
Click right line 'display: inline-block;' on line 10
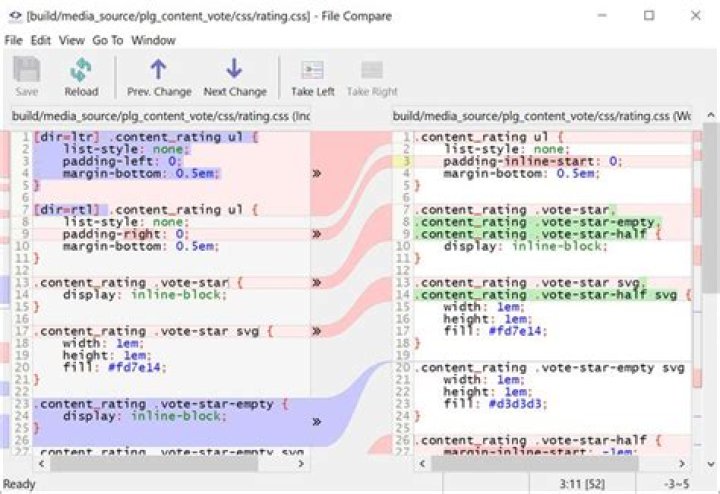[x=525, y=246]
